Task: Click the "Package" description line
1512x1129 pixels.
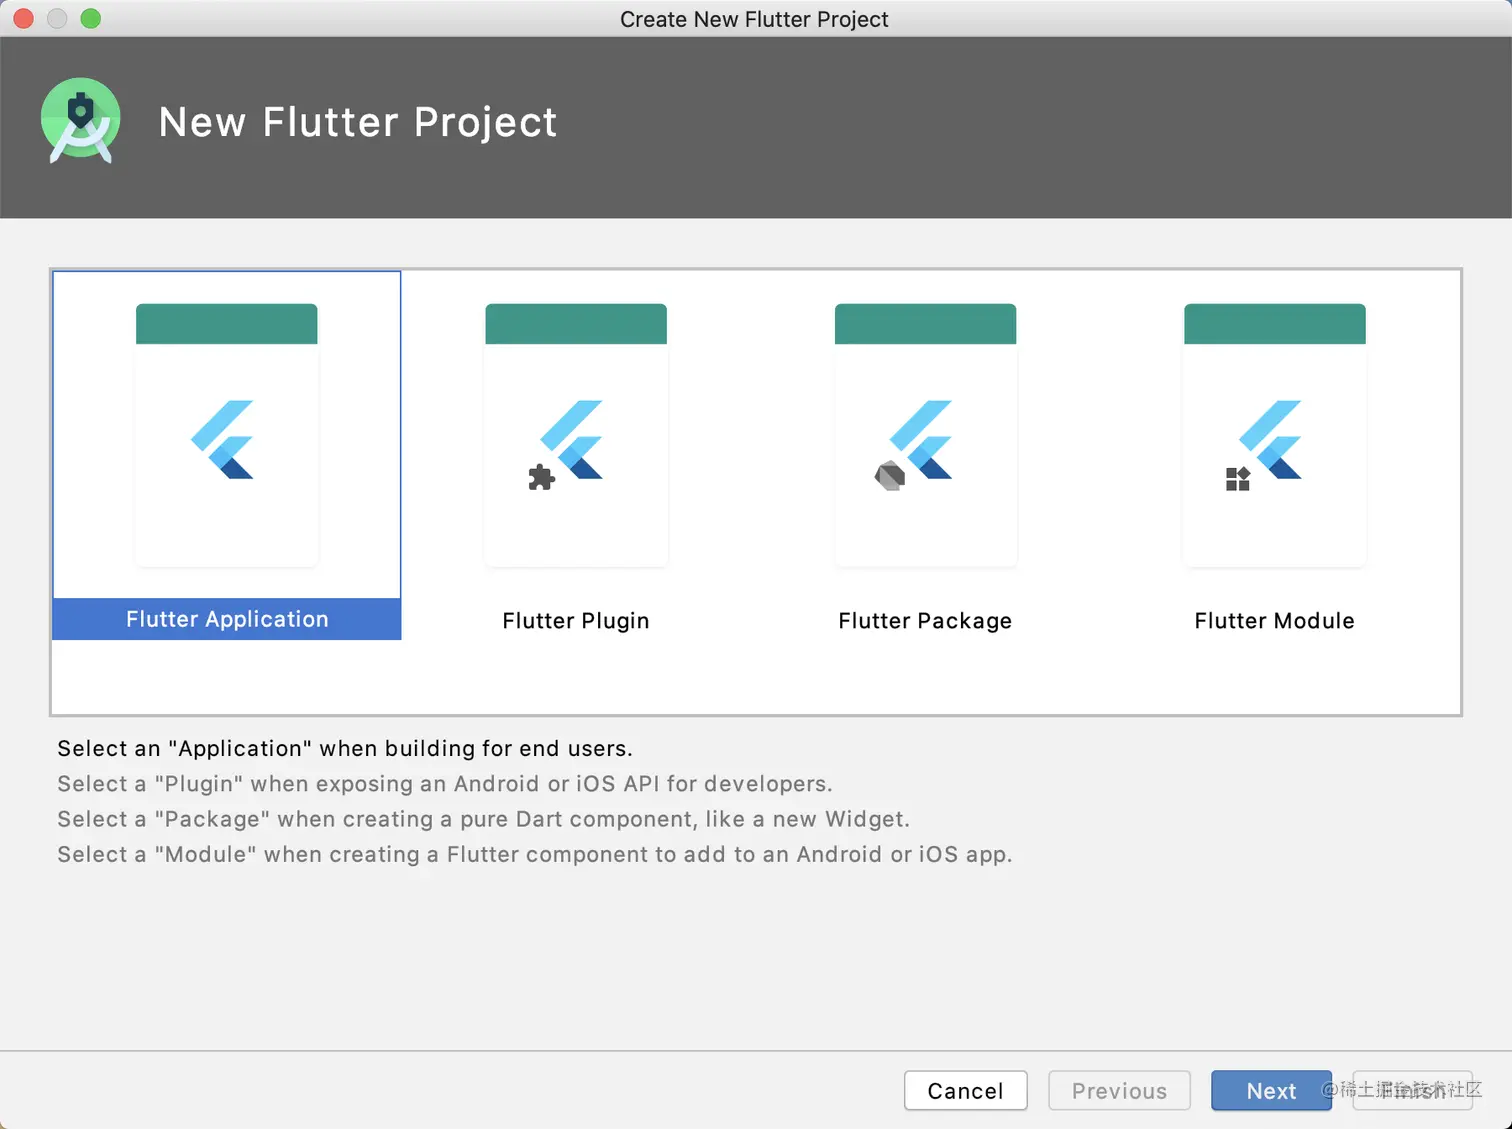Action: [x=483, y=819]
